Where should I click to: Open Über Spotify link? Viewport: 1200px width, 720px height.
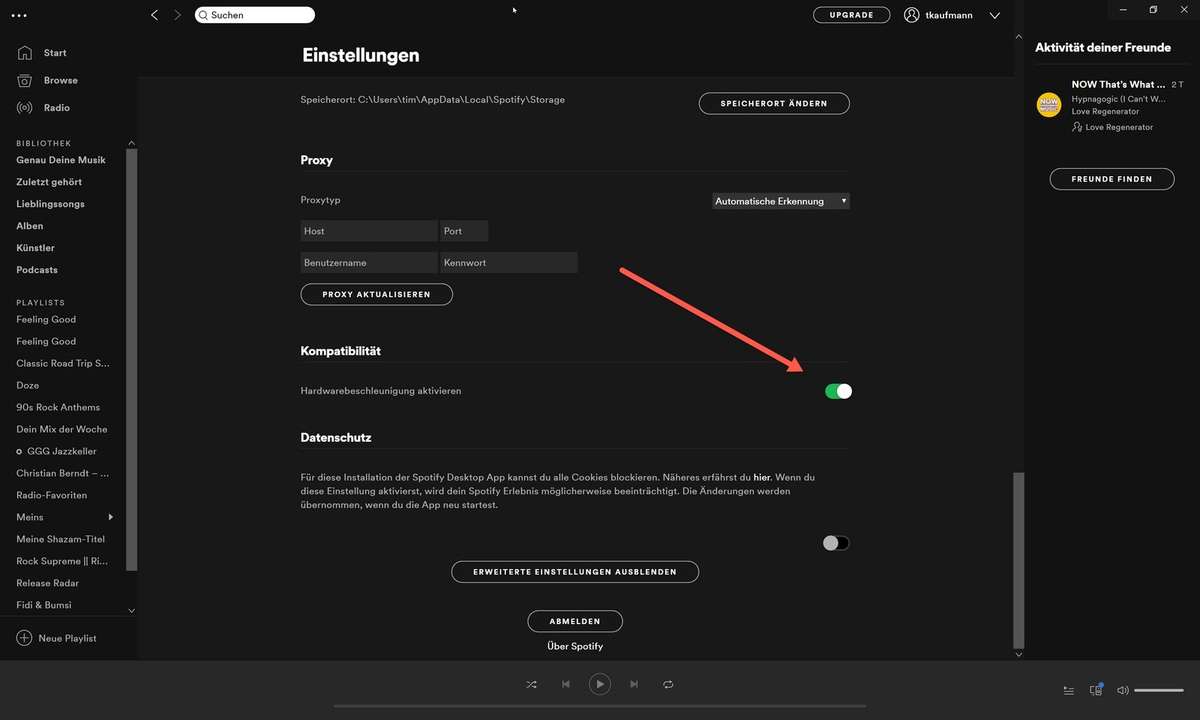coord(575,646)
